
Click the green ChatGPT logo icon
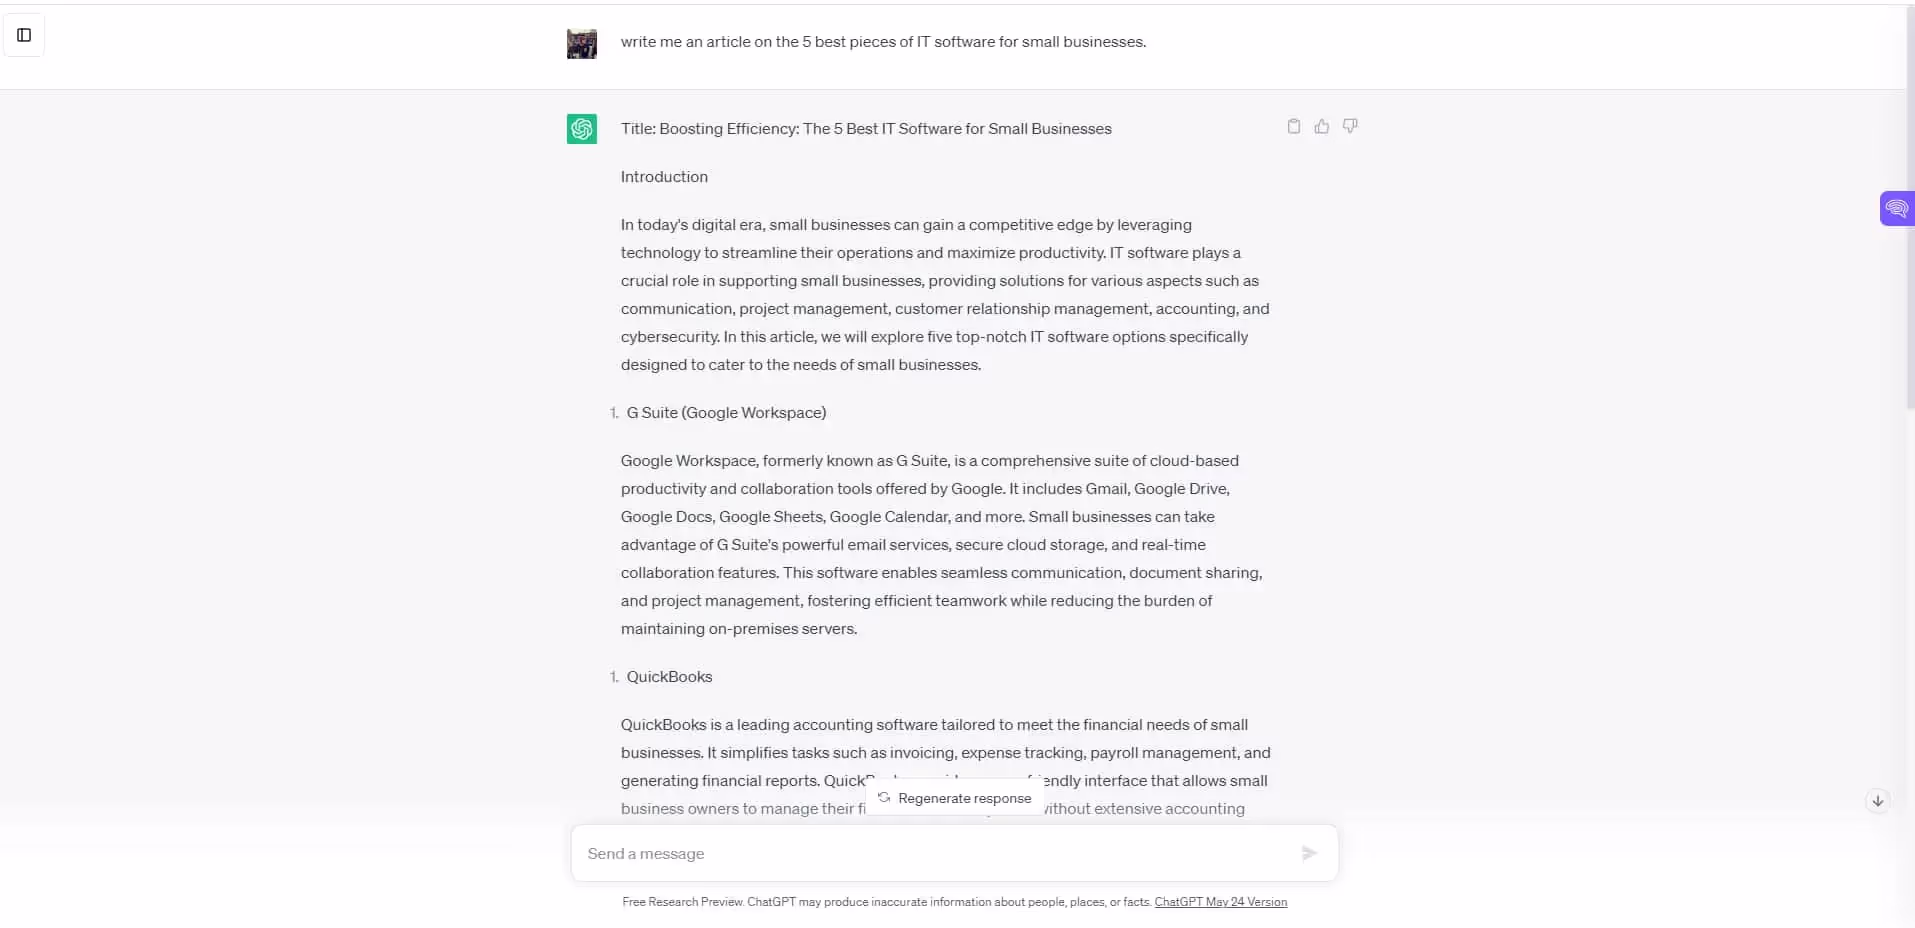[x=581, y=129]
